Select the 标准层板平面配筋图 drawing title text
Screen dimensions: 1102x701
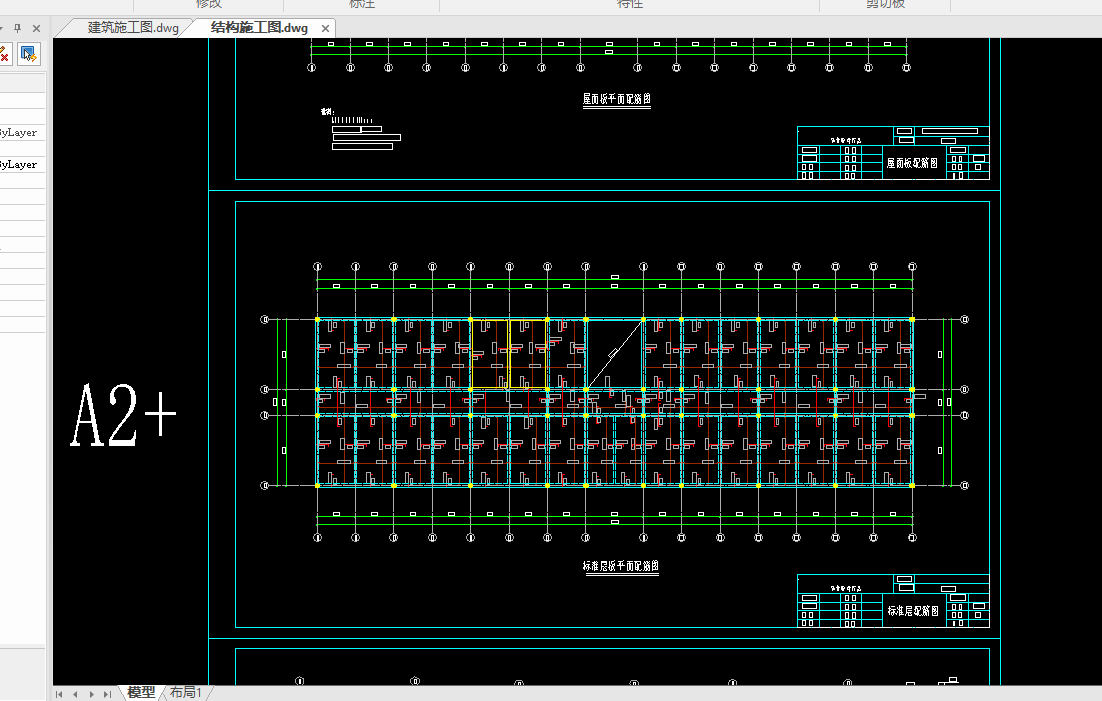pos(621,566)
